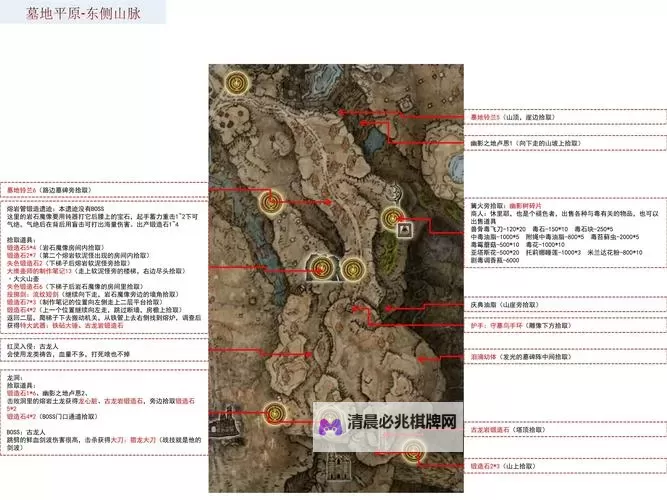667x500 pixels.
Task: Select the note 红灵入侵：古龙人
Action: pos(32,347)
